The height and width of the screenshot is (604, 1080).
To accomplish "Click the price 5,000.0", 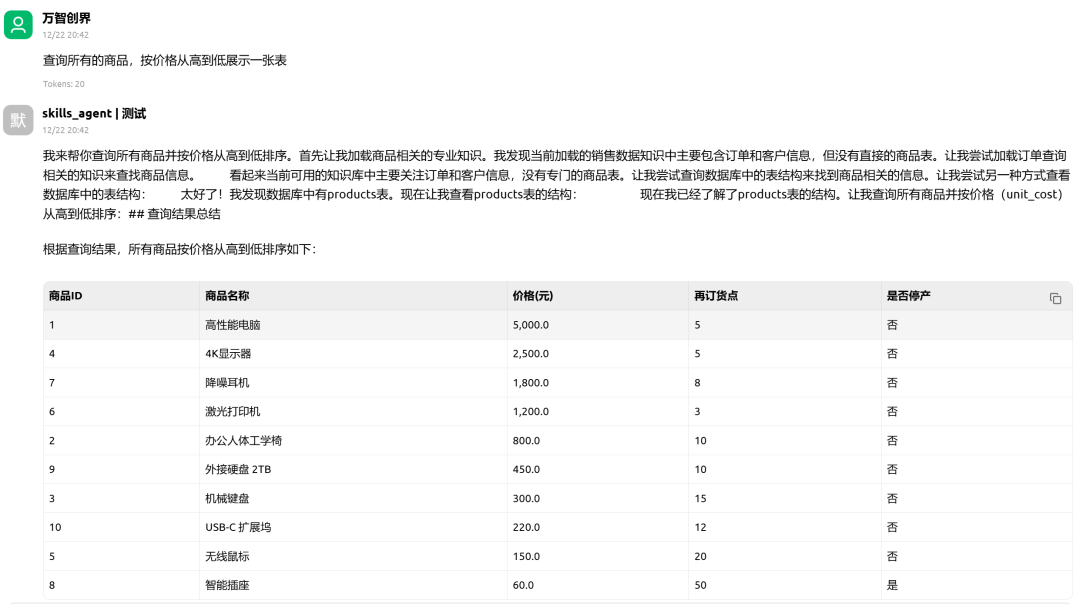I will tap(530, 324).
